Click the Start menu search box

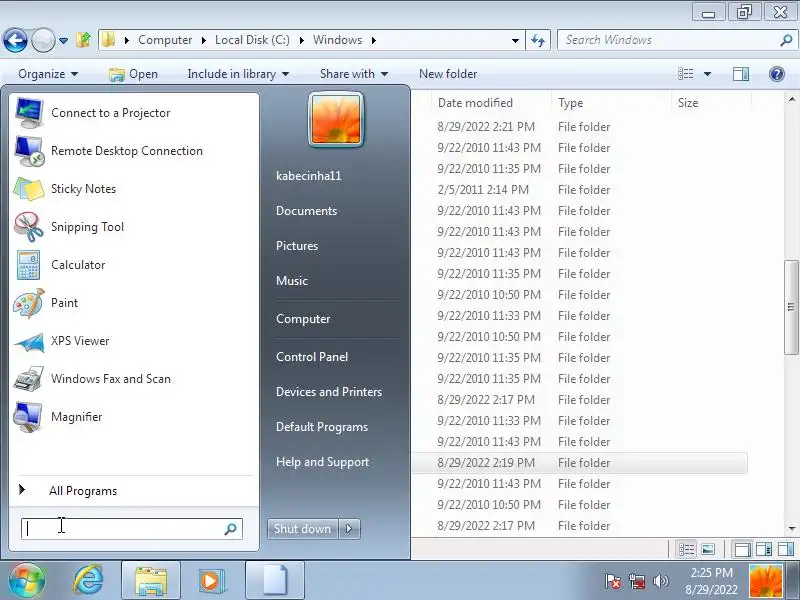131,529
